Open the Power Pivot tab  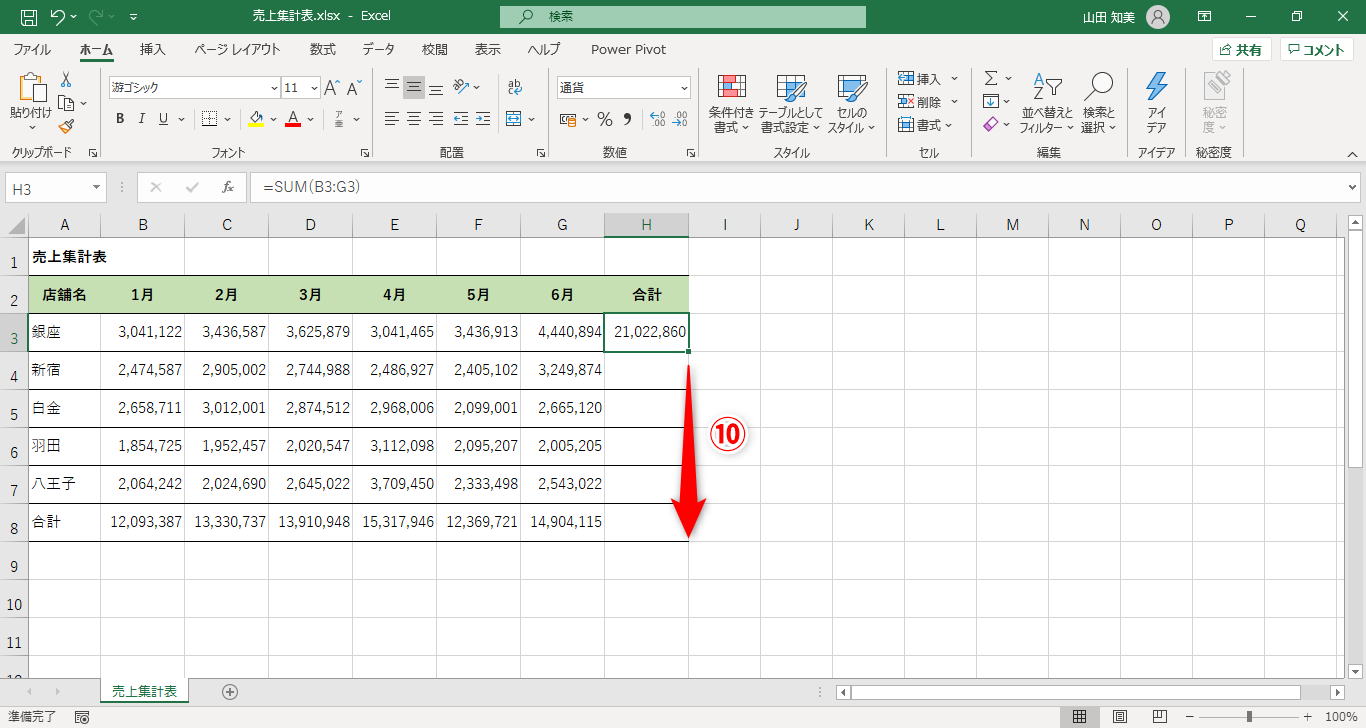tap(628, 49)
